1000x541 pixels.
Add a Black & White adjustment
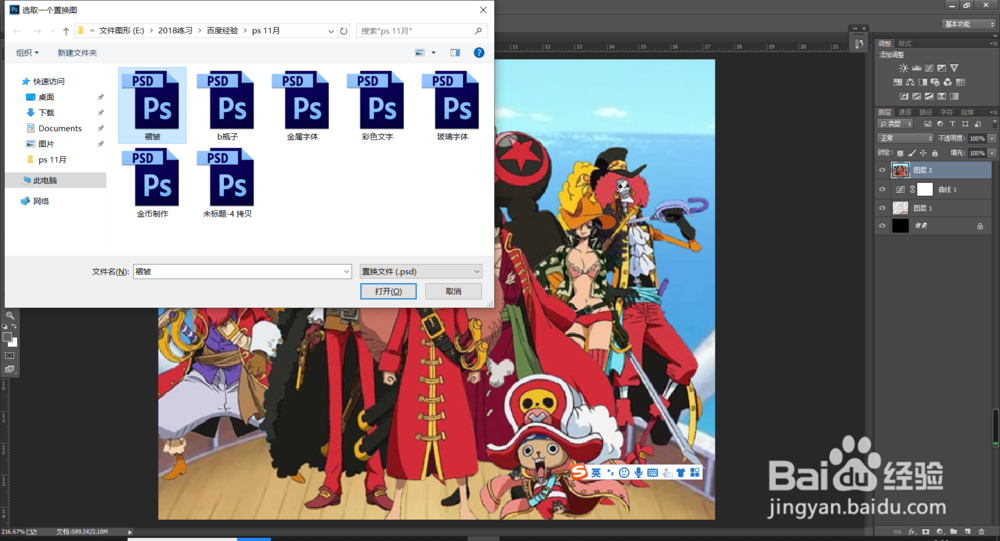point(923,82)
